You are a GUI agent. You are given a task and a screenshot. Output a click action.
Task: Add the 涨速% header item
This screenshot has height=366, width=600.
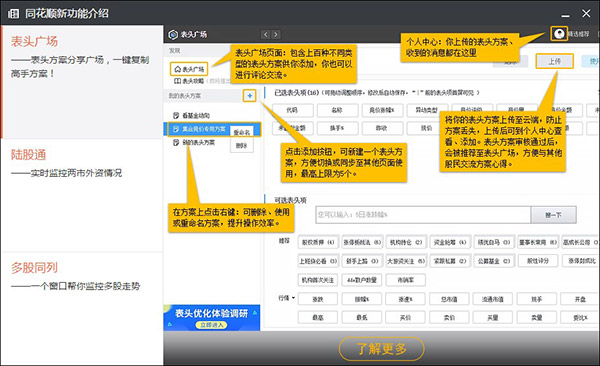(x=406, y=299)
